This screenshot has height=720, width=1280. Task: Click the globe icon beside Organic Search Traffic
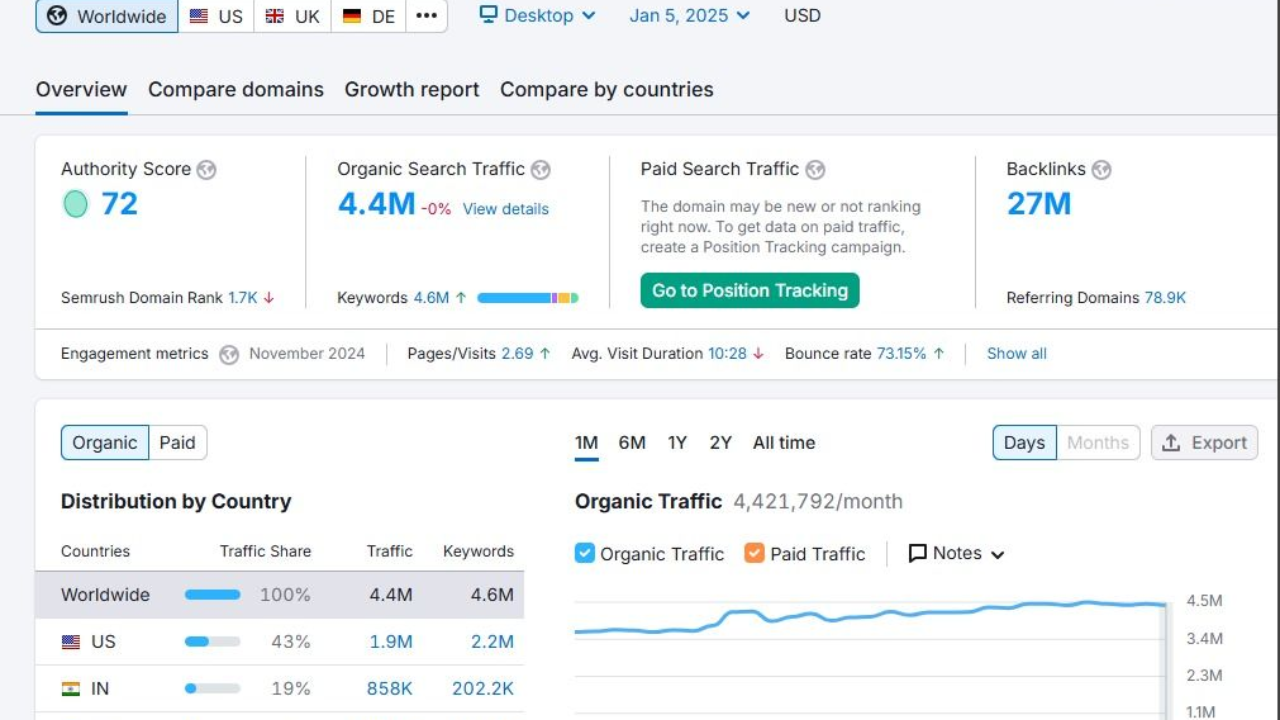(540, 170)
